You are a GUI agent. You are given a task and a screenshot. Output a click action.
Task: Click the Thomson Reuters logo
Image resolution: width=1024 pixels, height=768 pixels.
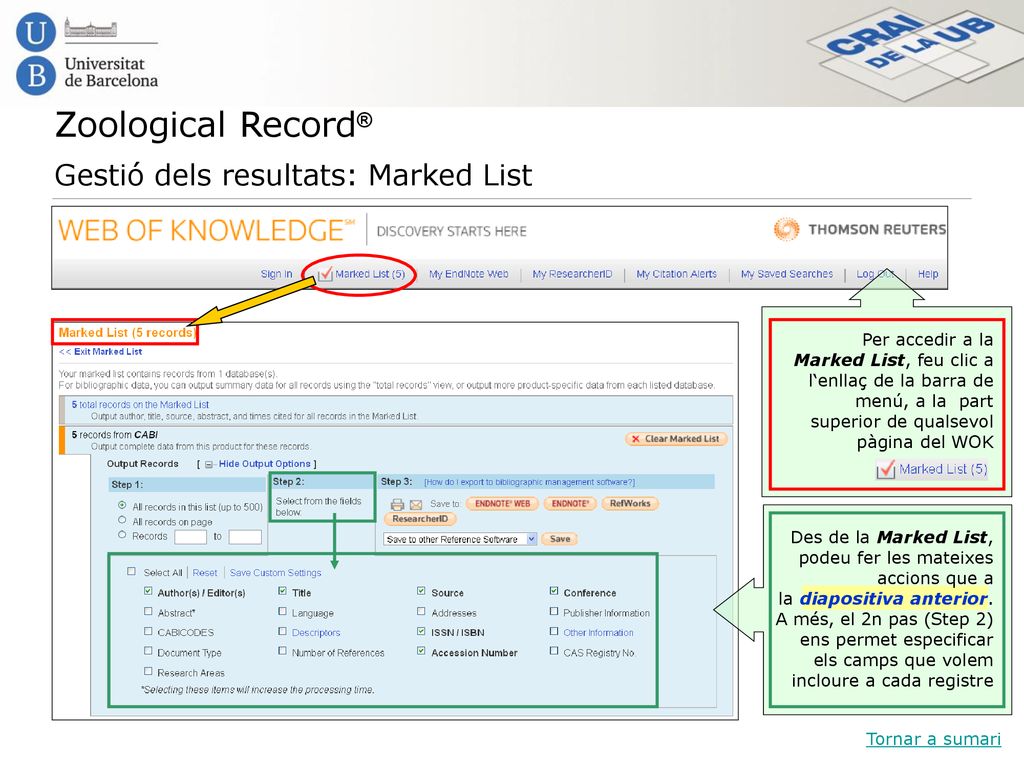[859, 229]
